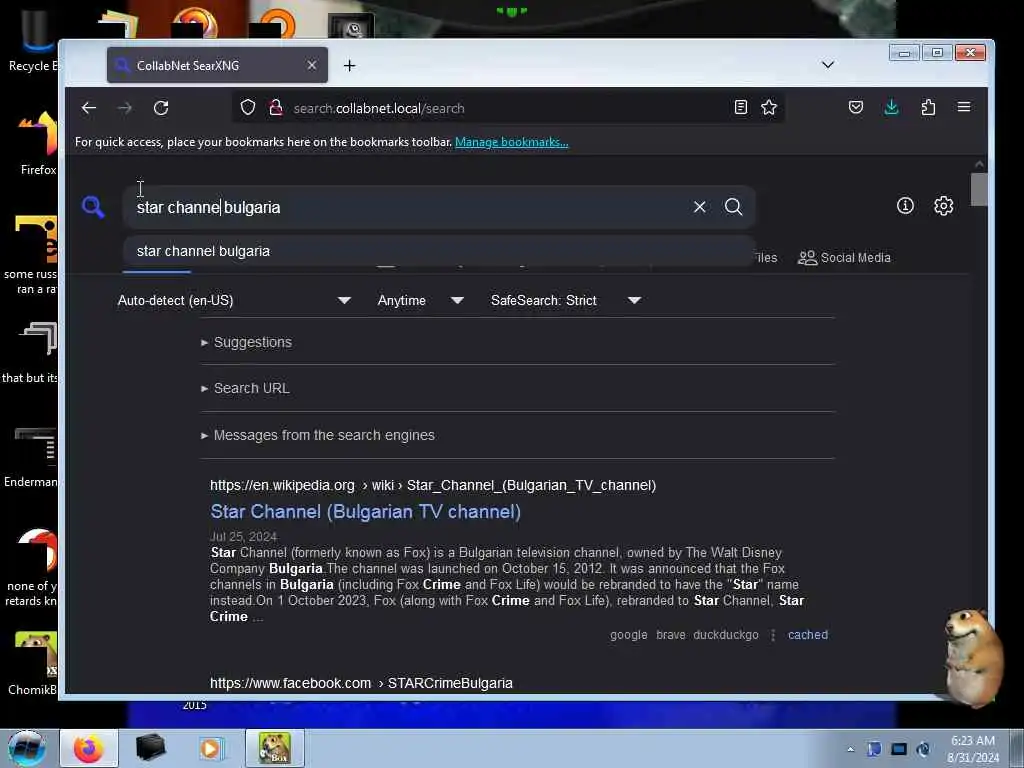This screenshot has height=768, width=1024.
Task: Open media player taskbar icon
Action: pyautogui.click(x=212, y=748)
